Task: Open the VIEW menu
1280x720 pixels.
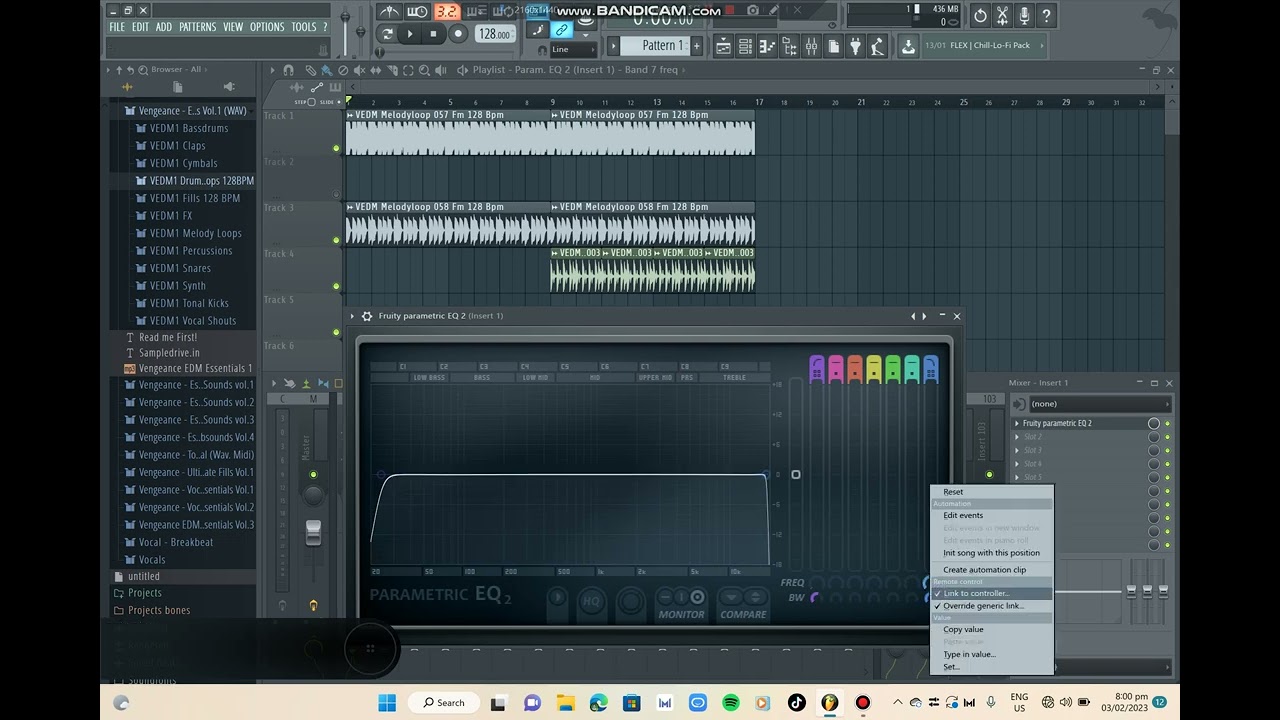Action: coord(233,27)
